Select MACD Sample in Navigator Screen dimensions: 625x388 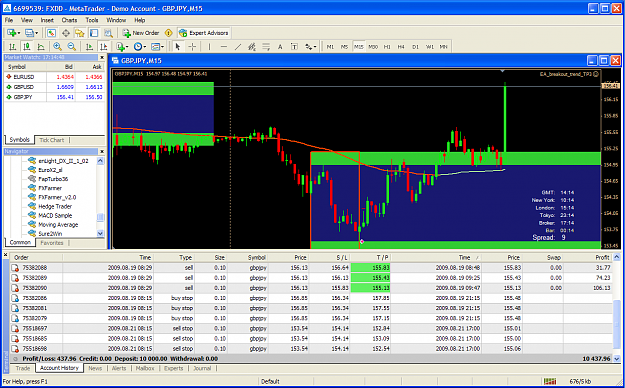(x=55, y=215)
